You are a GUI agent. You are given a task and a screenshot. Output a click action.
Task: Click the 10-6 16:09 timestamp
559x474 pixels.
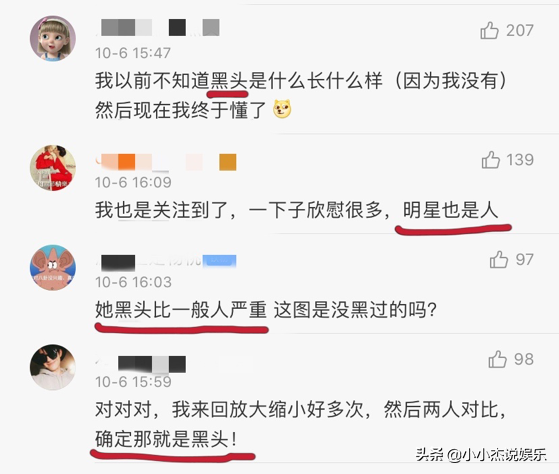click(x=133, y=182)
